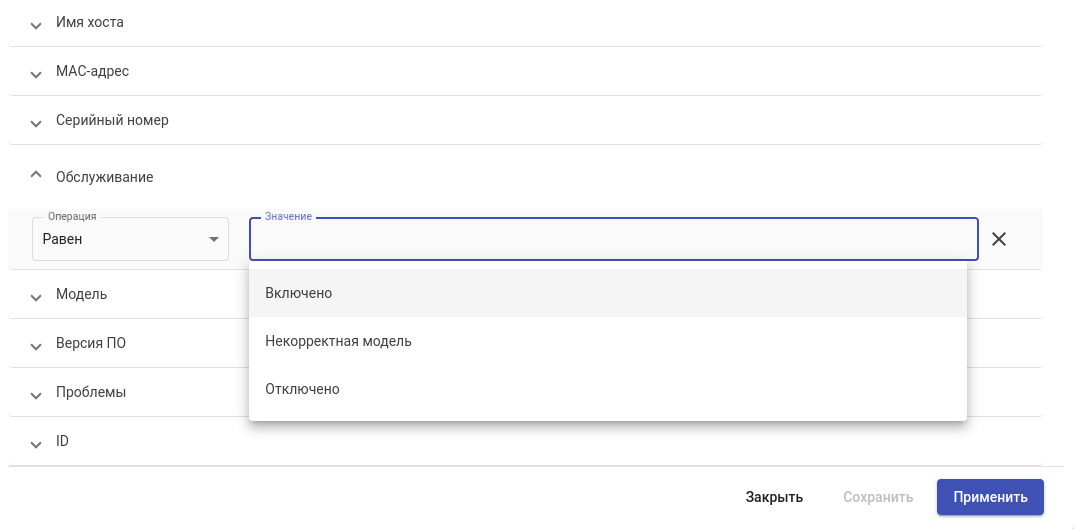Image resolution: width=1074 pixels, height=529 pixels.
Task: Click the Значение input field
Action: 613,240
